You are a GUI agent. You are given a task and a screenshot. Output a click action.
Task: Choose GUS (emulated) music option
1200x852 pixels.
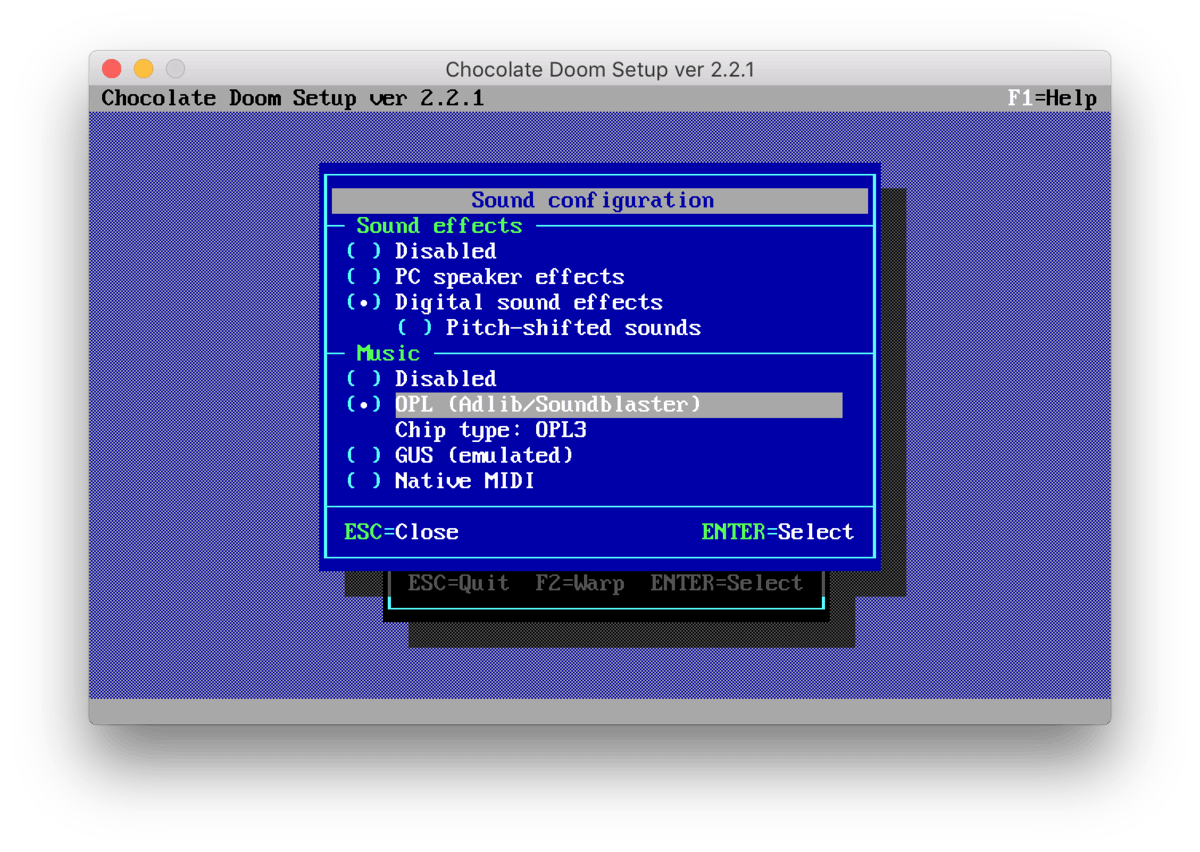click(459, 455)
